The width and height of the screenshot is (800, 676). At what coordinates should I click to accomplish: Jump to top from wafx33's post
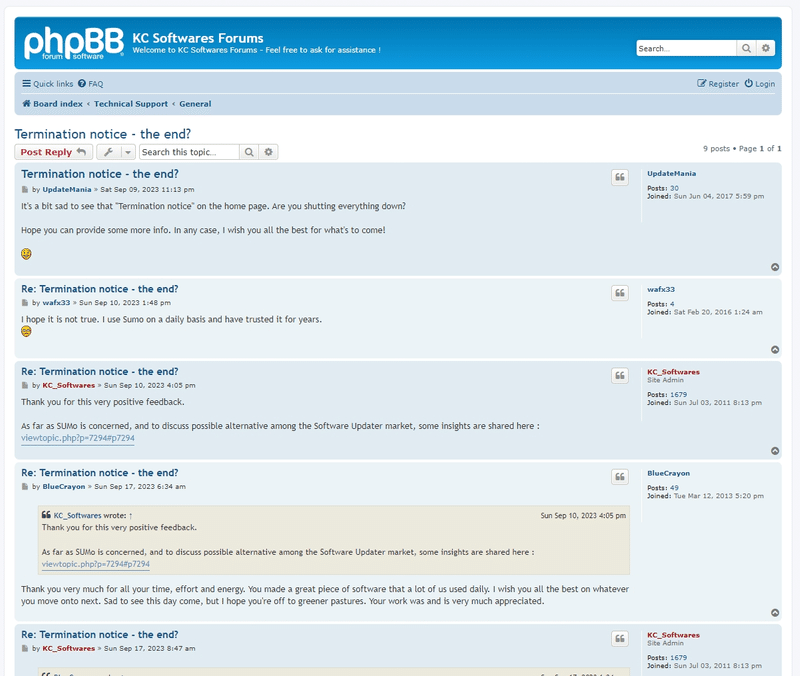tap(774, 349)
